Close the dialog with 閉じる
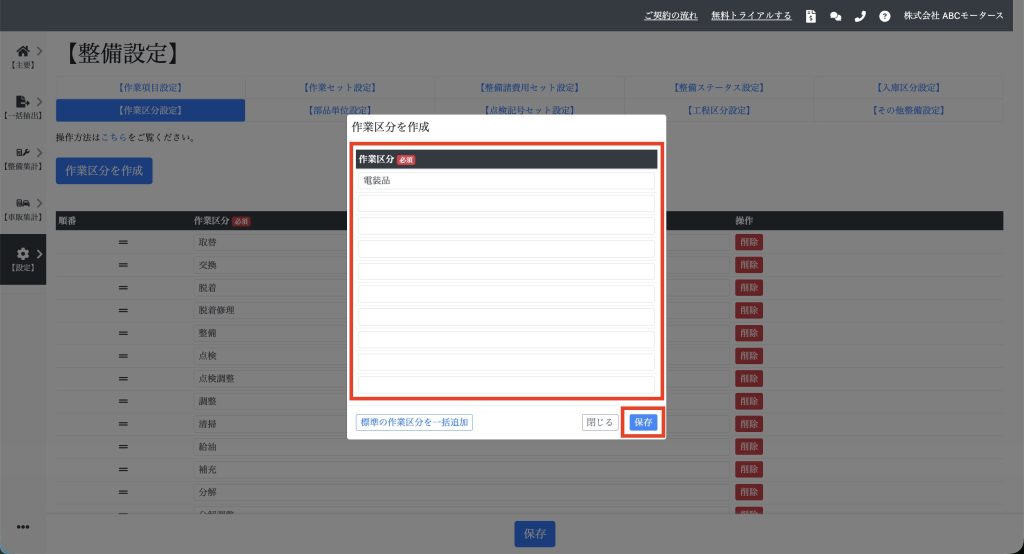 click(x=600, y=422)
